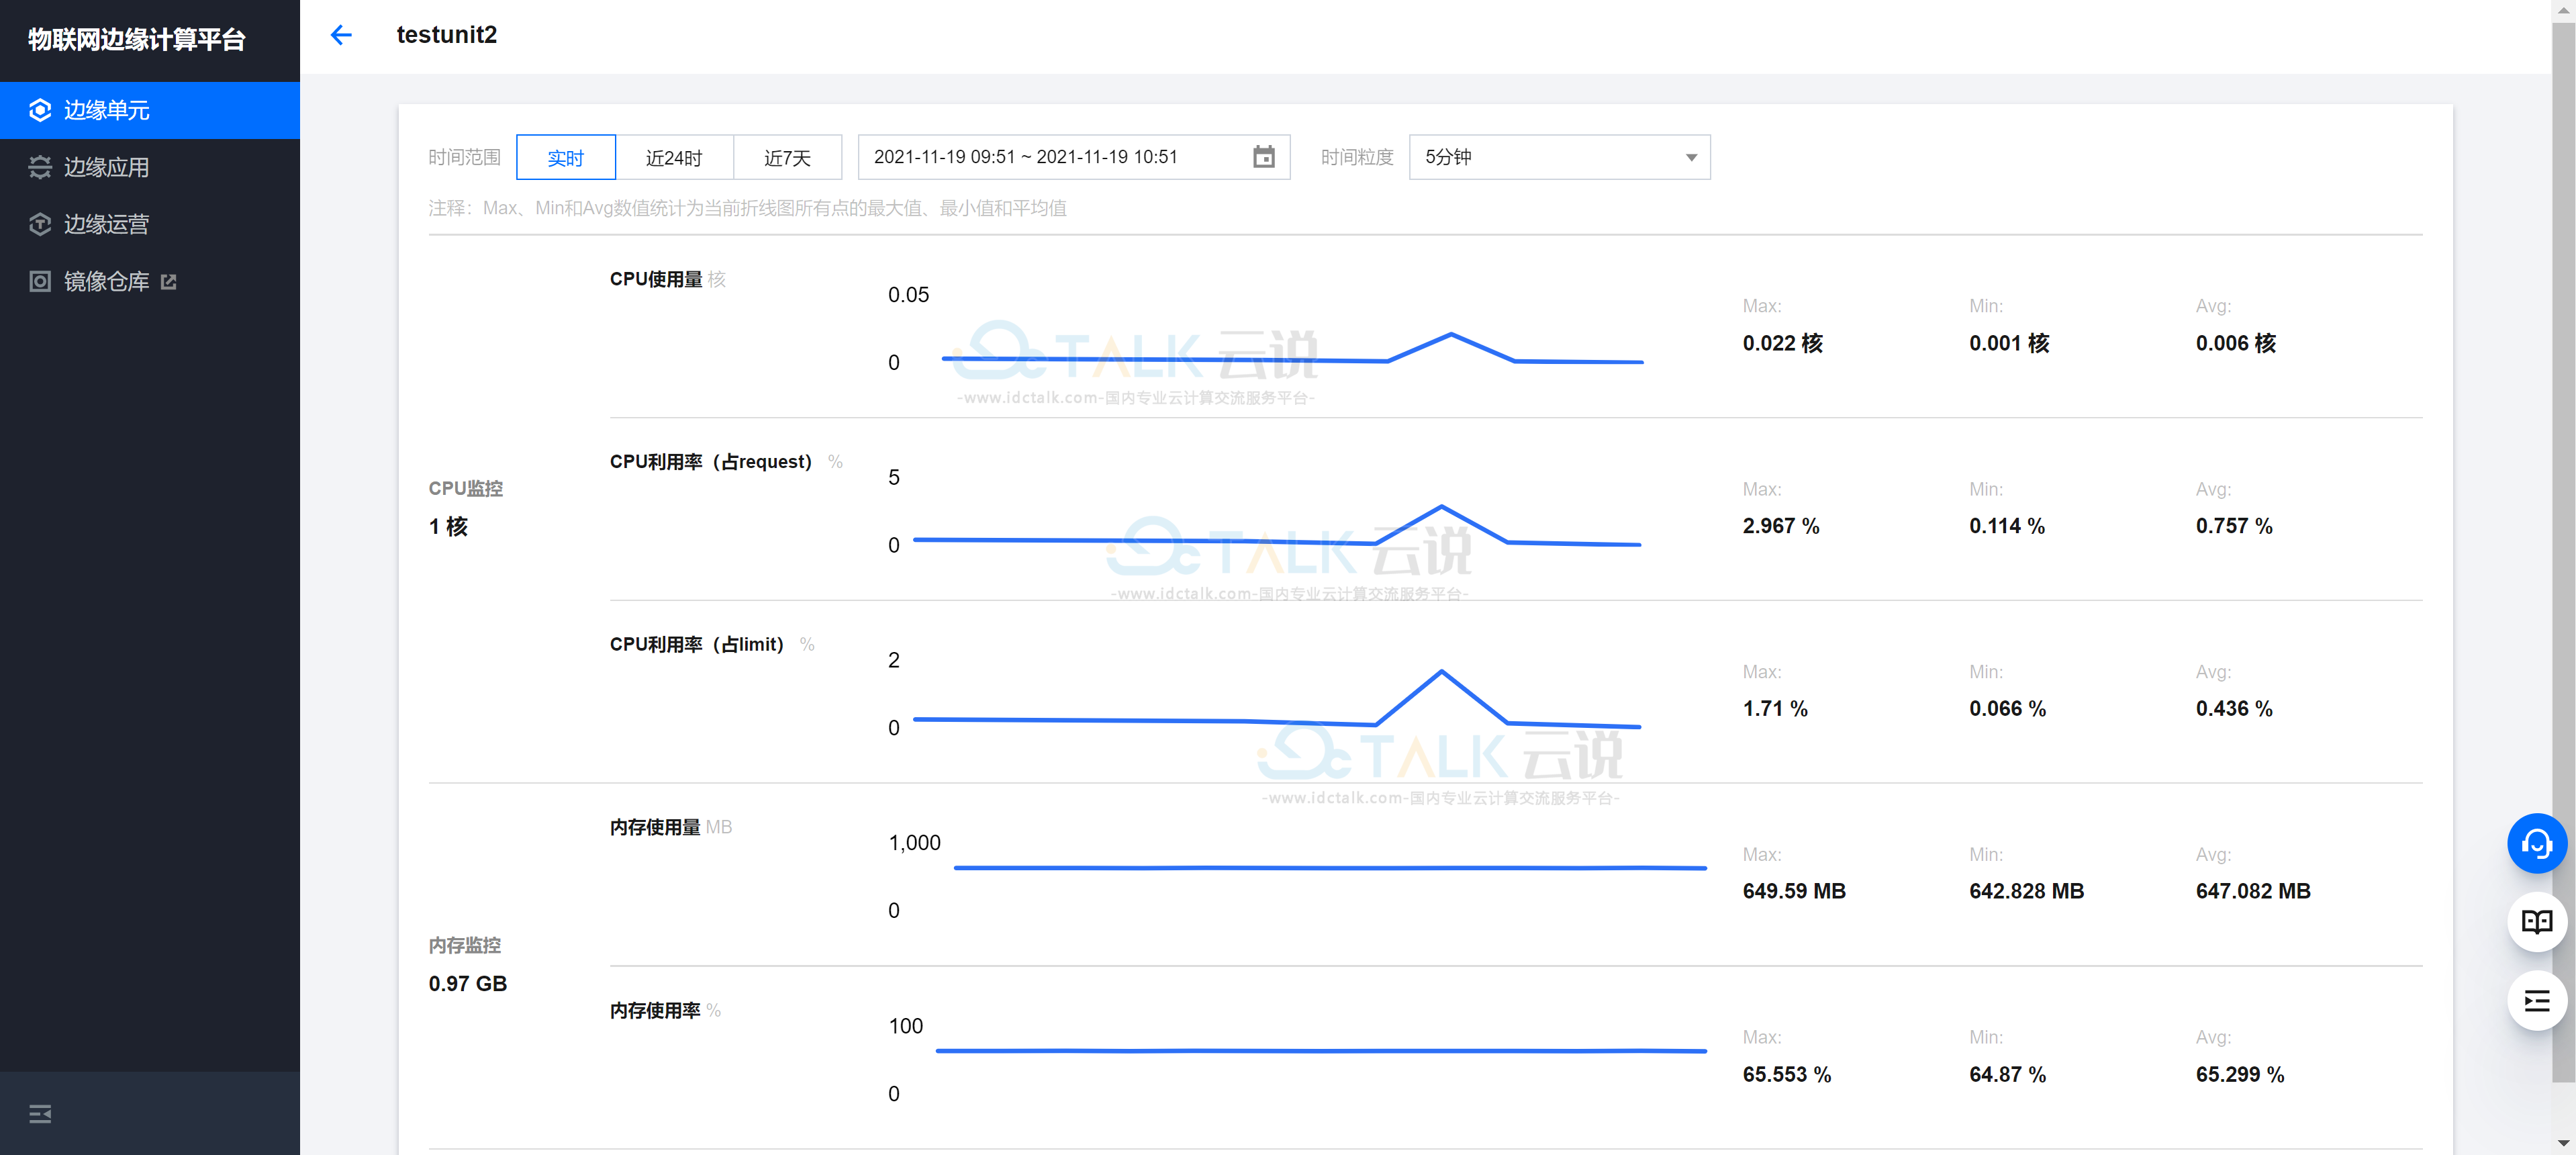Click the 边缘运营 sidebar icon

(x=40, y=224)
